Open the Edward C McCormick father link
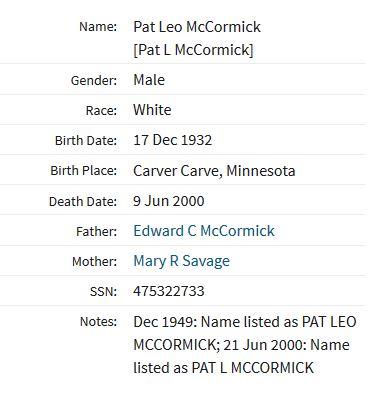 point(204,231)
